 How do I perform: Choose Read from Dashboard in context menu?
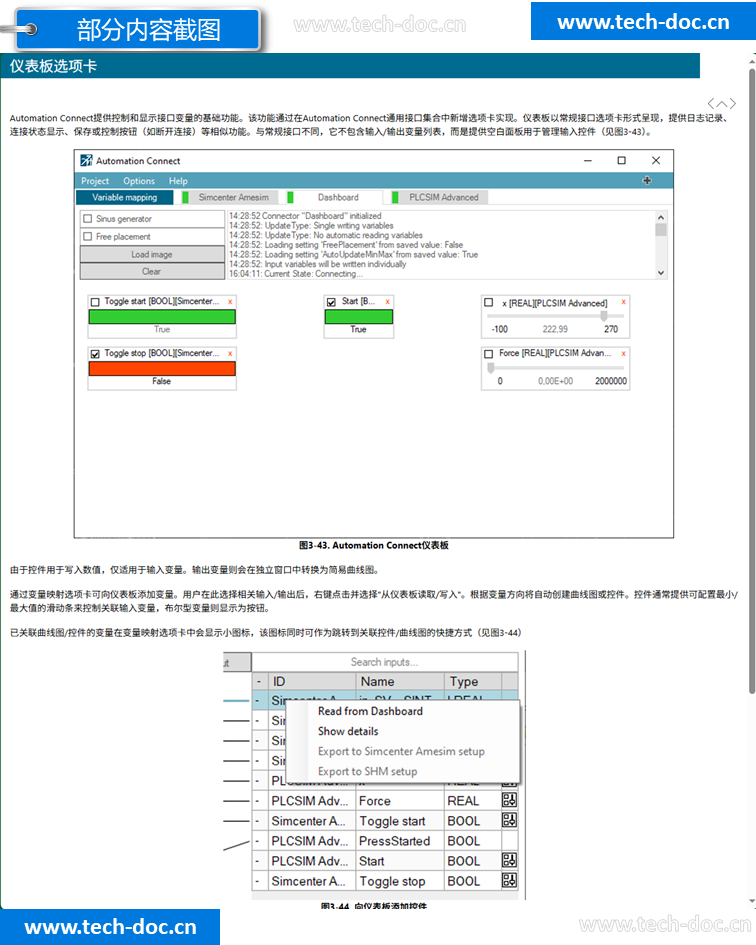pyautogui.click(x=371, y=711)
